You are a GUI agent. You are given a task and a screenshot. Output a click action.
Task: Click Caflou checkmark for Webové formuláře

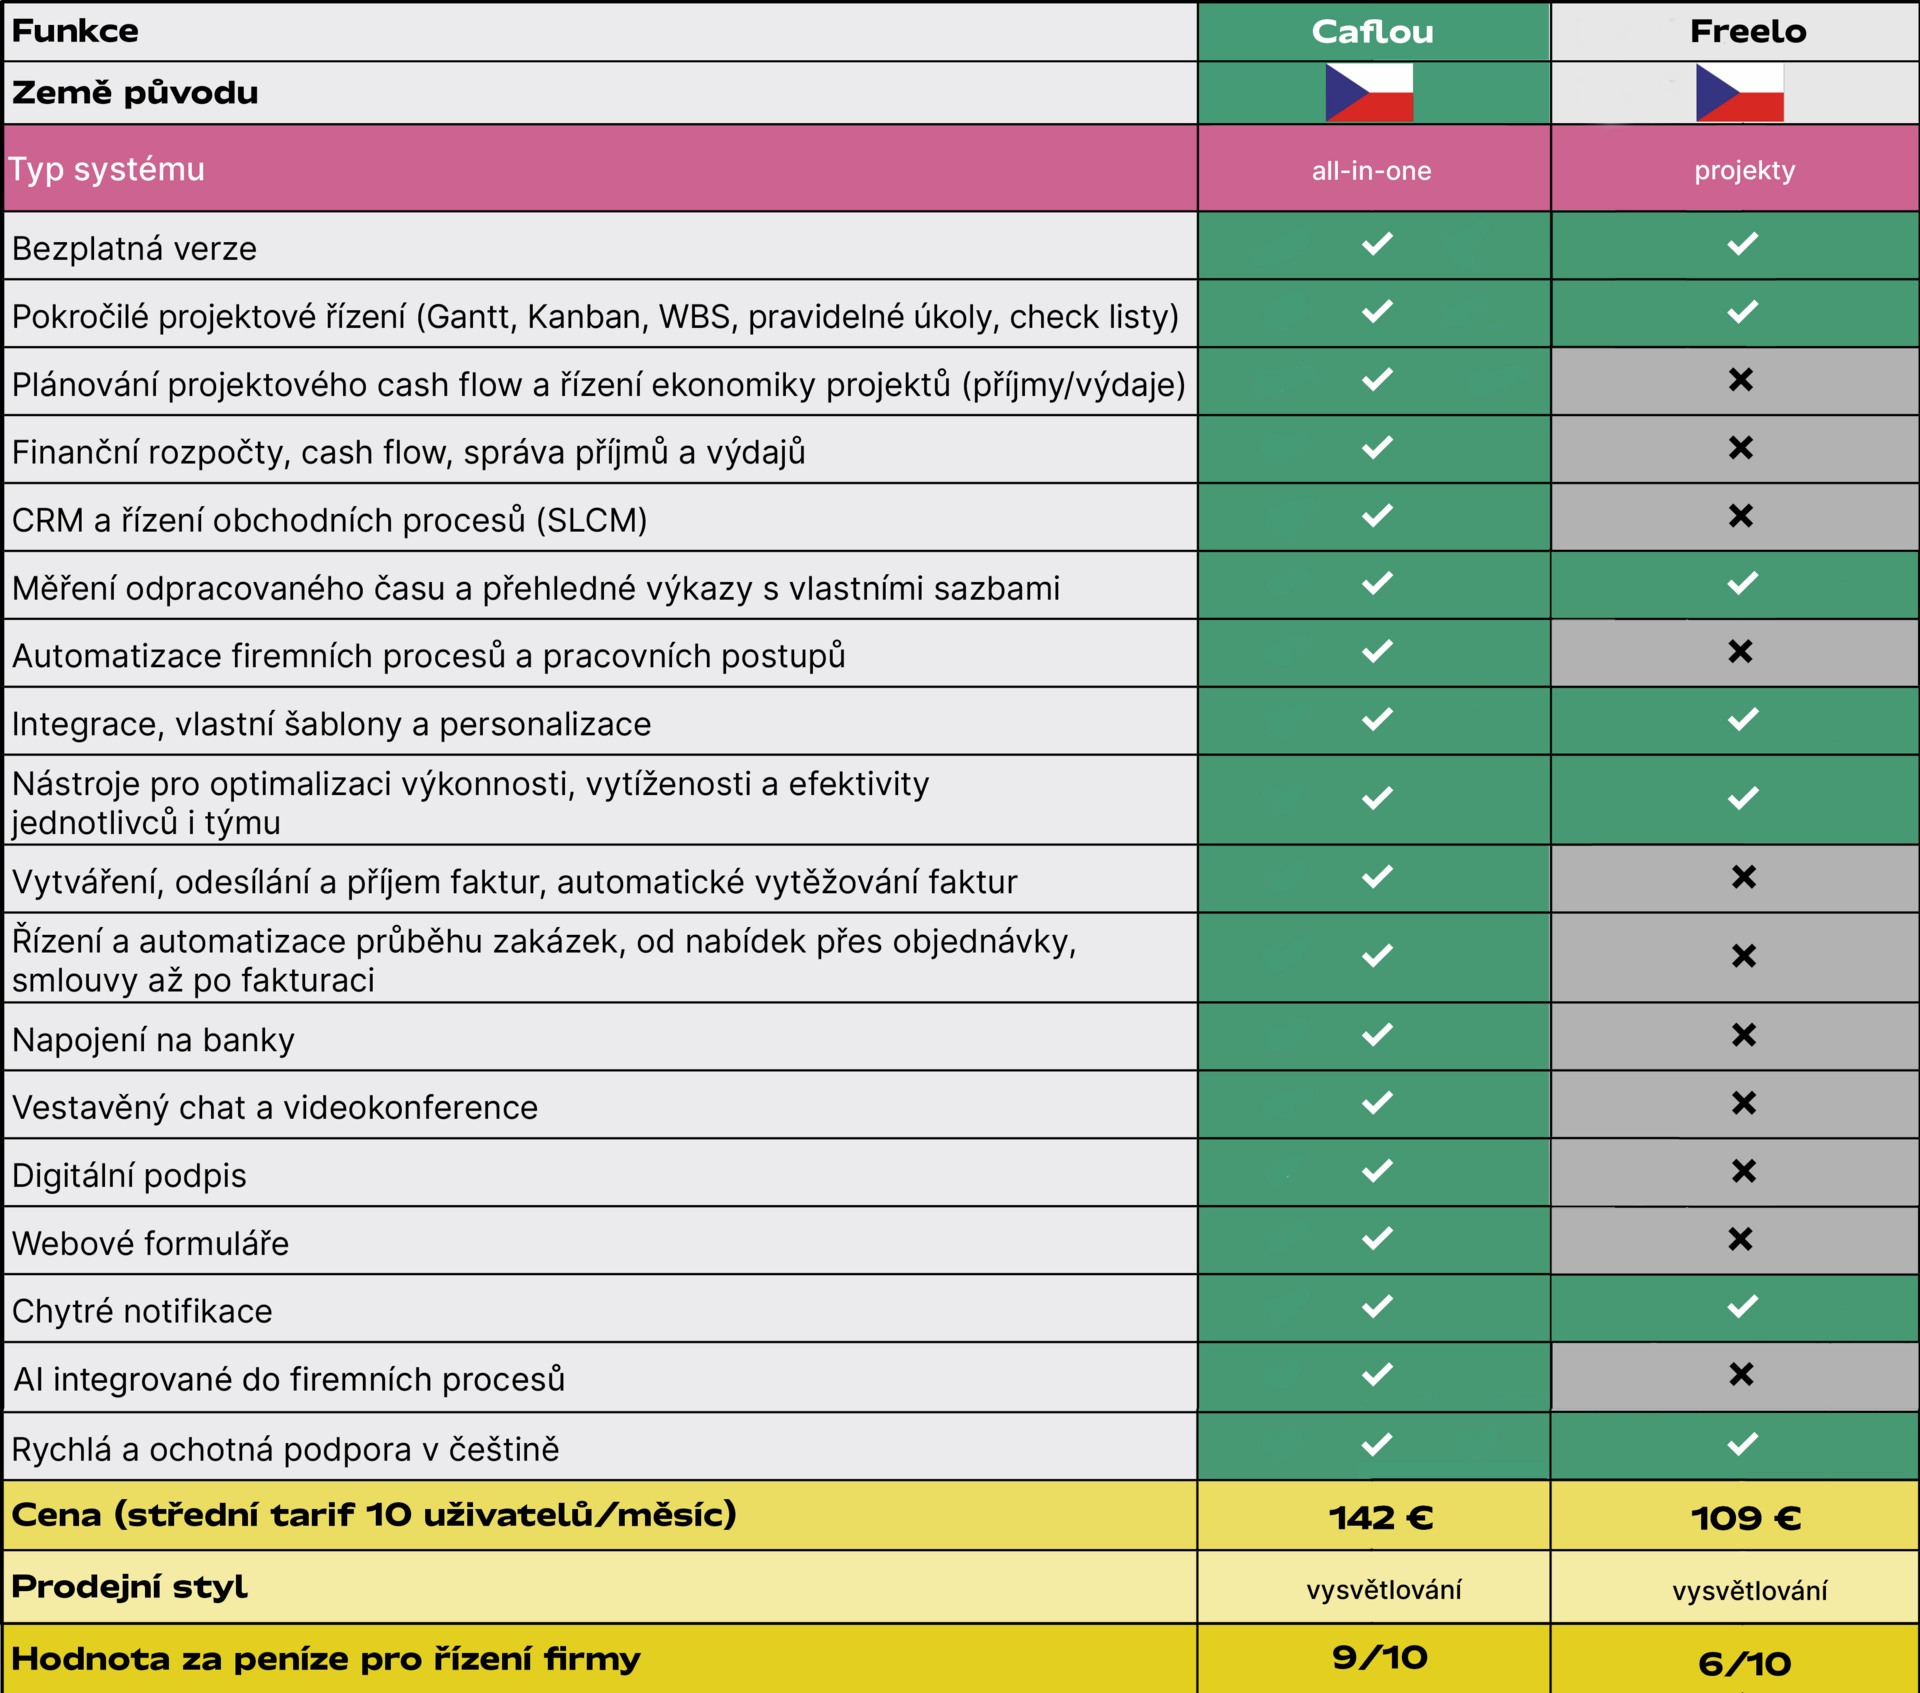pos(1377,1239)
